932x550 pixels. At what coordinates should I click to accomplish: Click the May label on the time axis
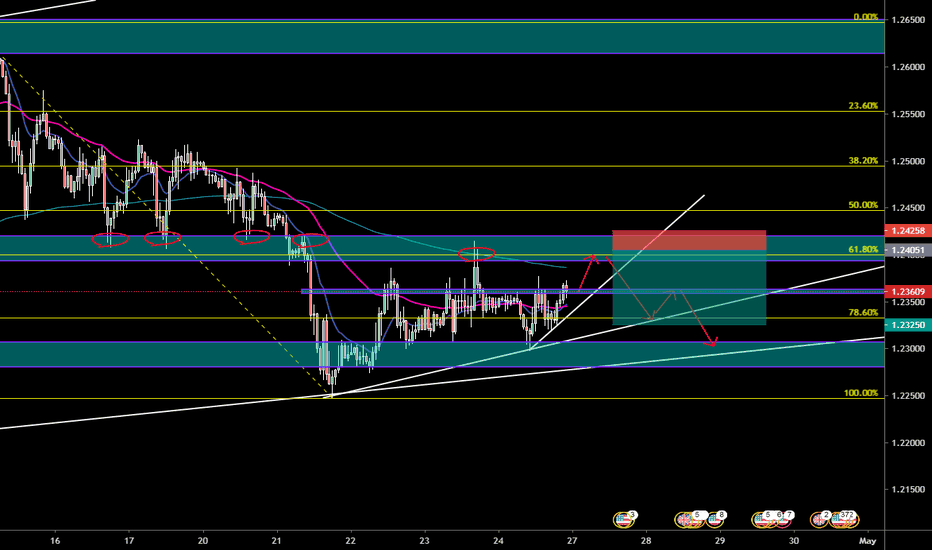point(868,540)
